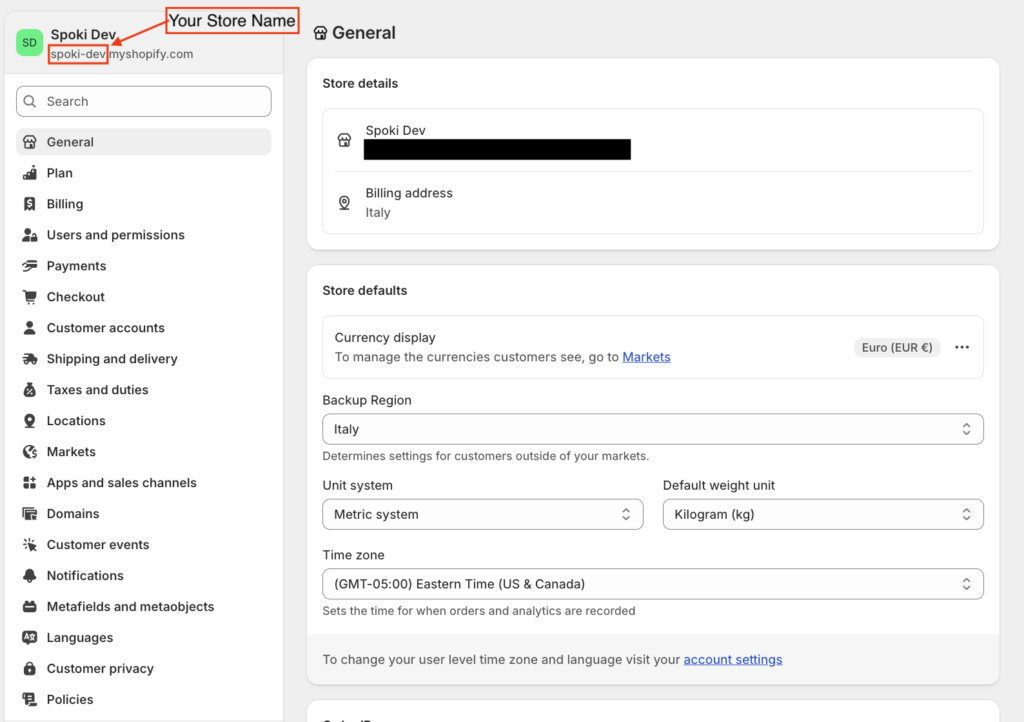Follow the Markets link in Currency display
This screenshot has width=1024, height=722.
pyautogui.click(x=646, y=357)
